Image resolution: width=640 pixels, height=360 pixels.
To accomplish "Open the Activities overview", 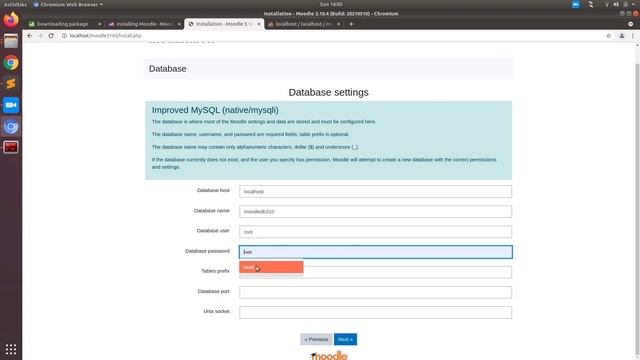I will pyautogui.click(x=15, y=4).
